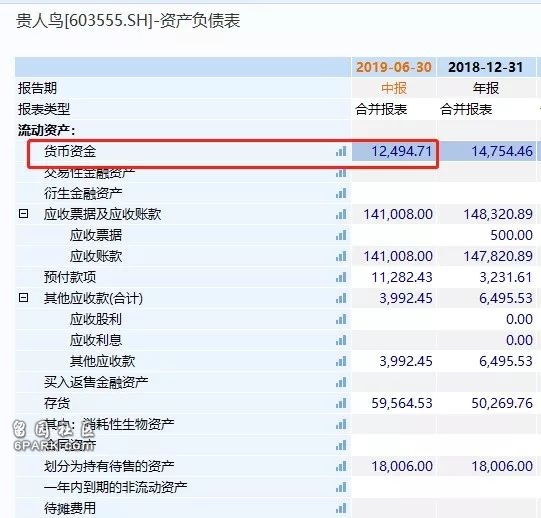Select the 一年内到期的非流动资产 row
Image resolution: width=541 pixels, height=518 pixels.
tap(275, 487)
